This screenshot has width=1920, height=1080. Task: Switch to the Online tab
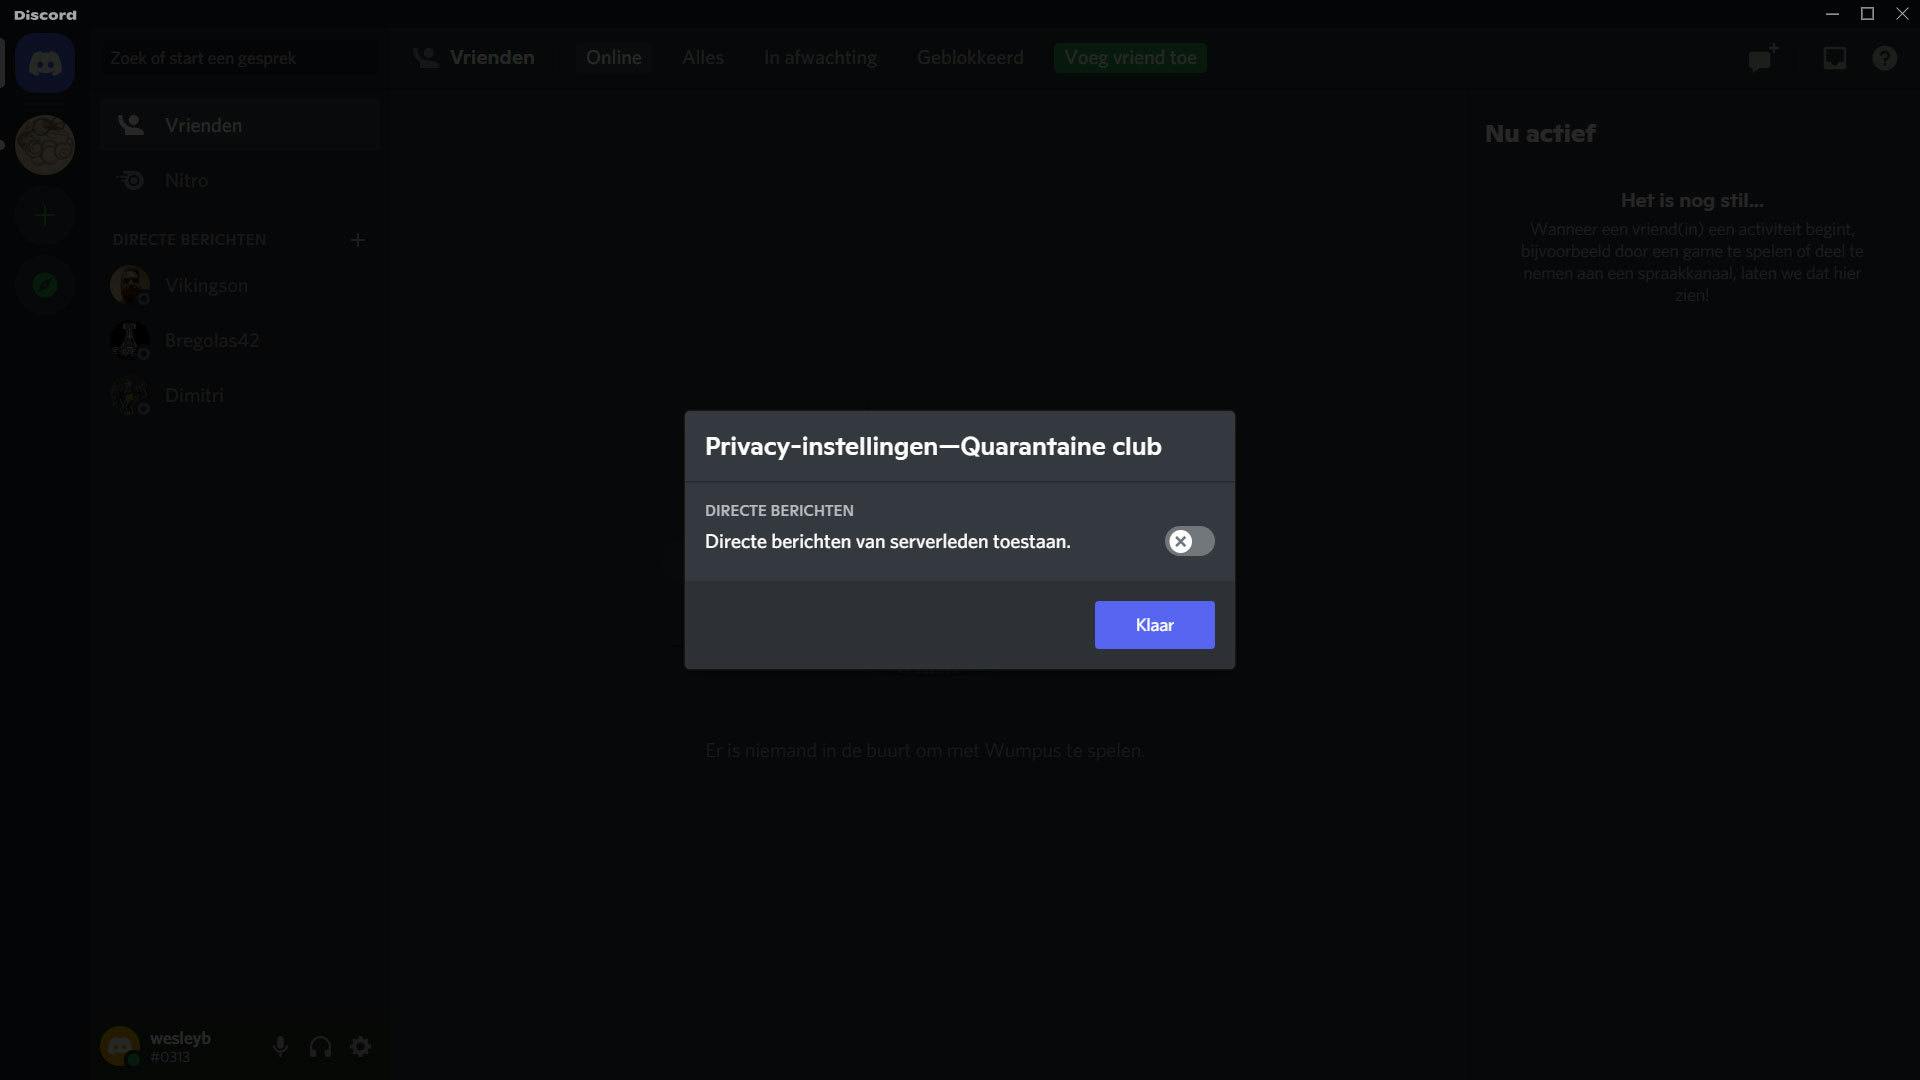[x=613, y=58]
